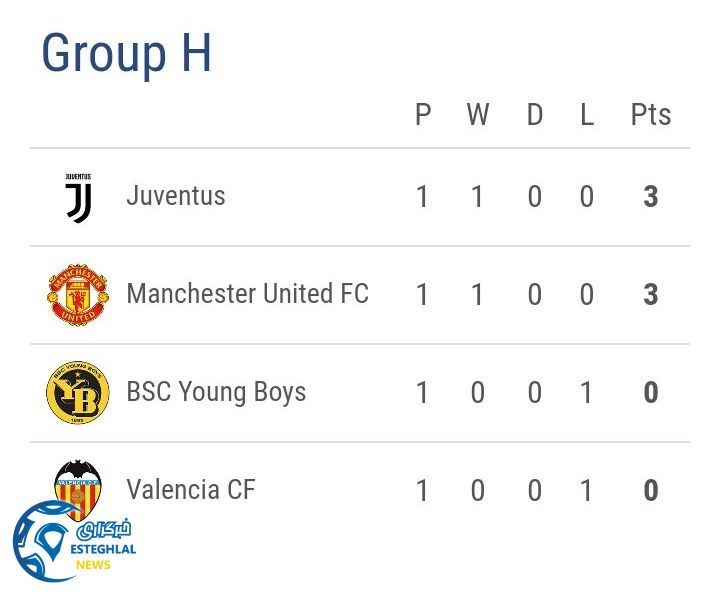Click the D column header
Image resolution: width=702 pixels, height=604 pixels.
[x=535, y=115]
